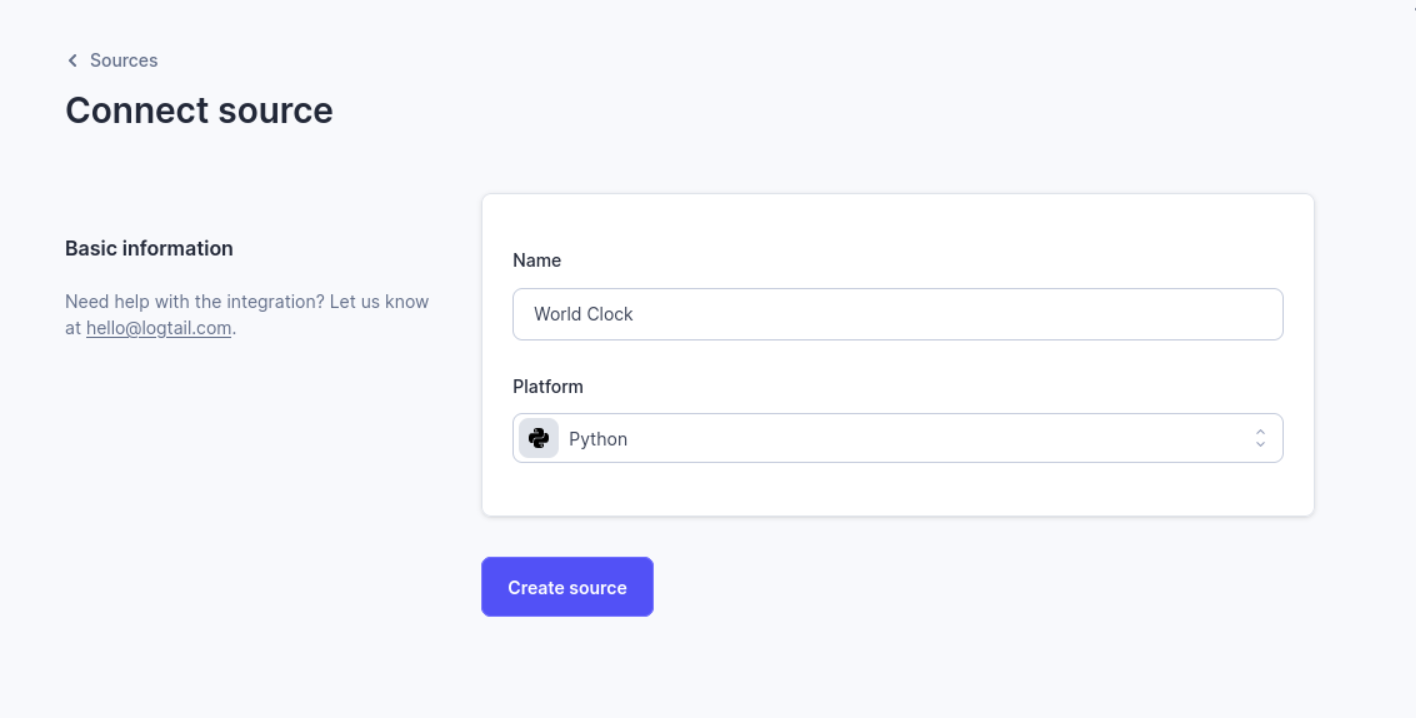This screenshot has height=718, width=1416.
Task: Click the Python logo icon
Action: coord(539,439)
